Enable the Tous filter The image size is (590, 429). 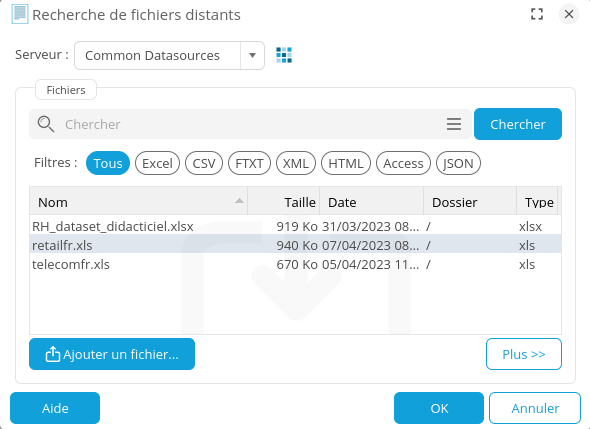coord(108,163)
